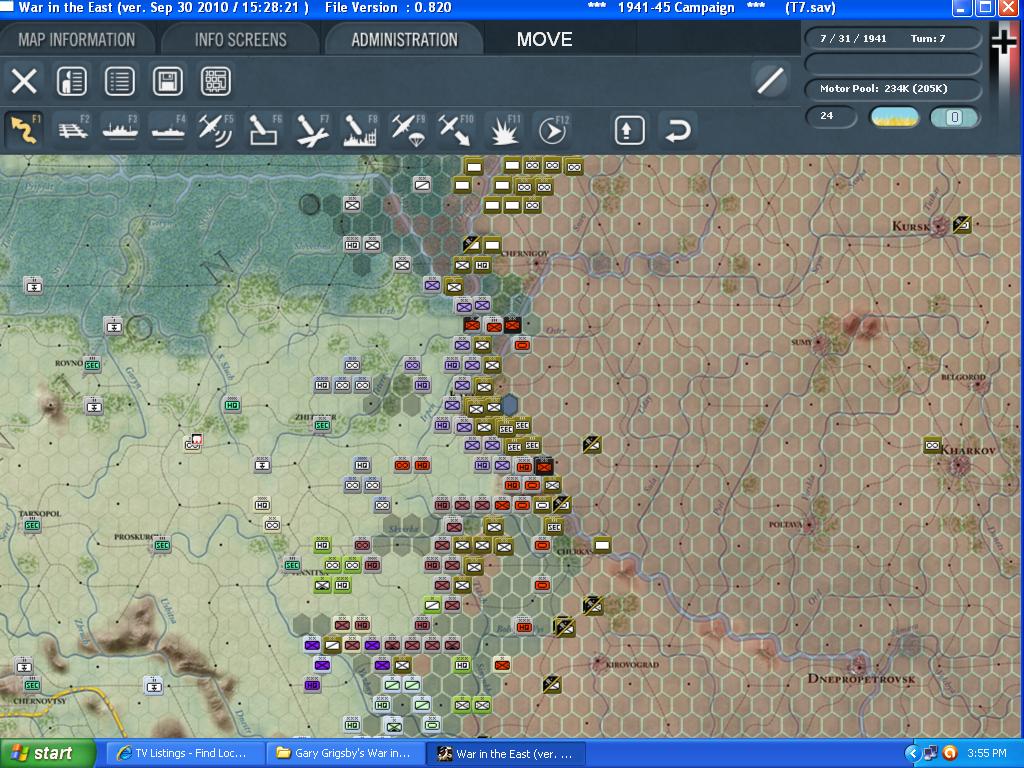Click the X icon on Administration toolbar
The height and width of the screenshot is (768, 1024).
[x=24, y=82]
